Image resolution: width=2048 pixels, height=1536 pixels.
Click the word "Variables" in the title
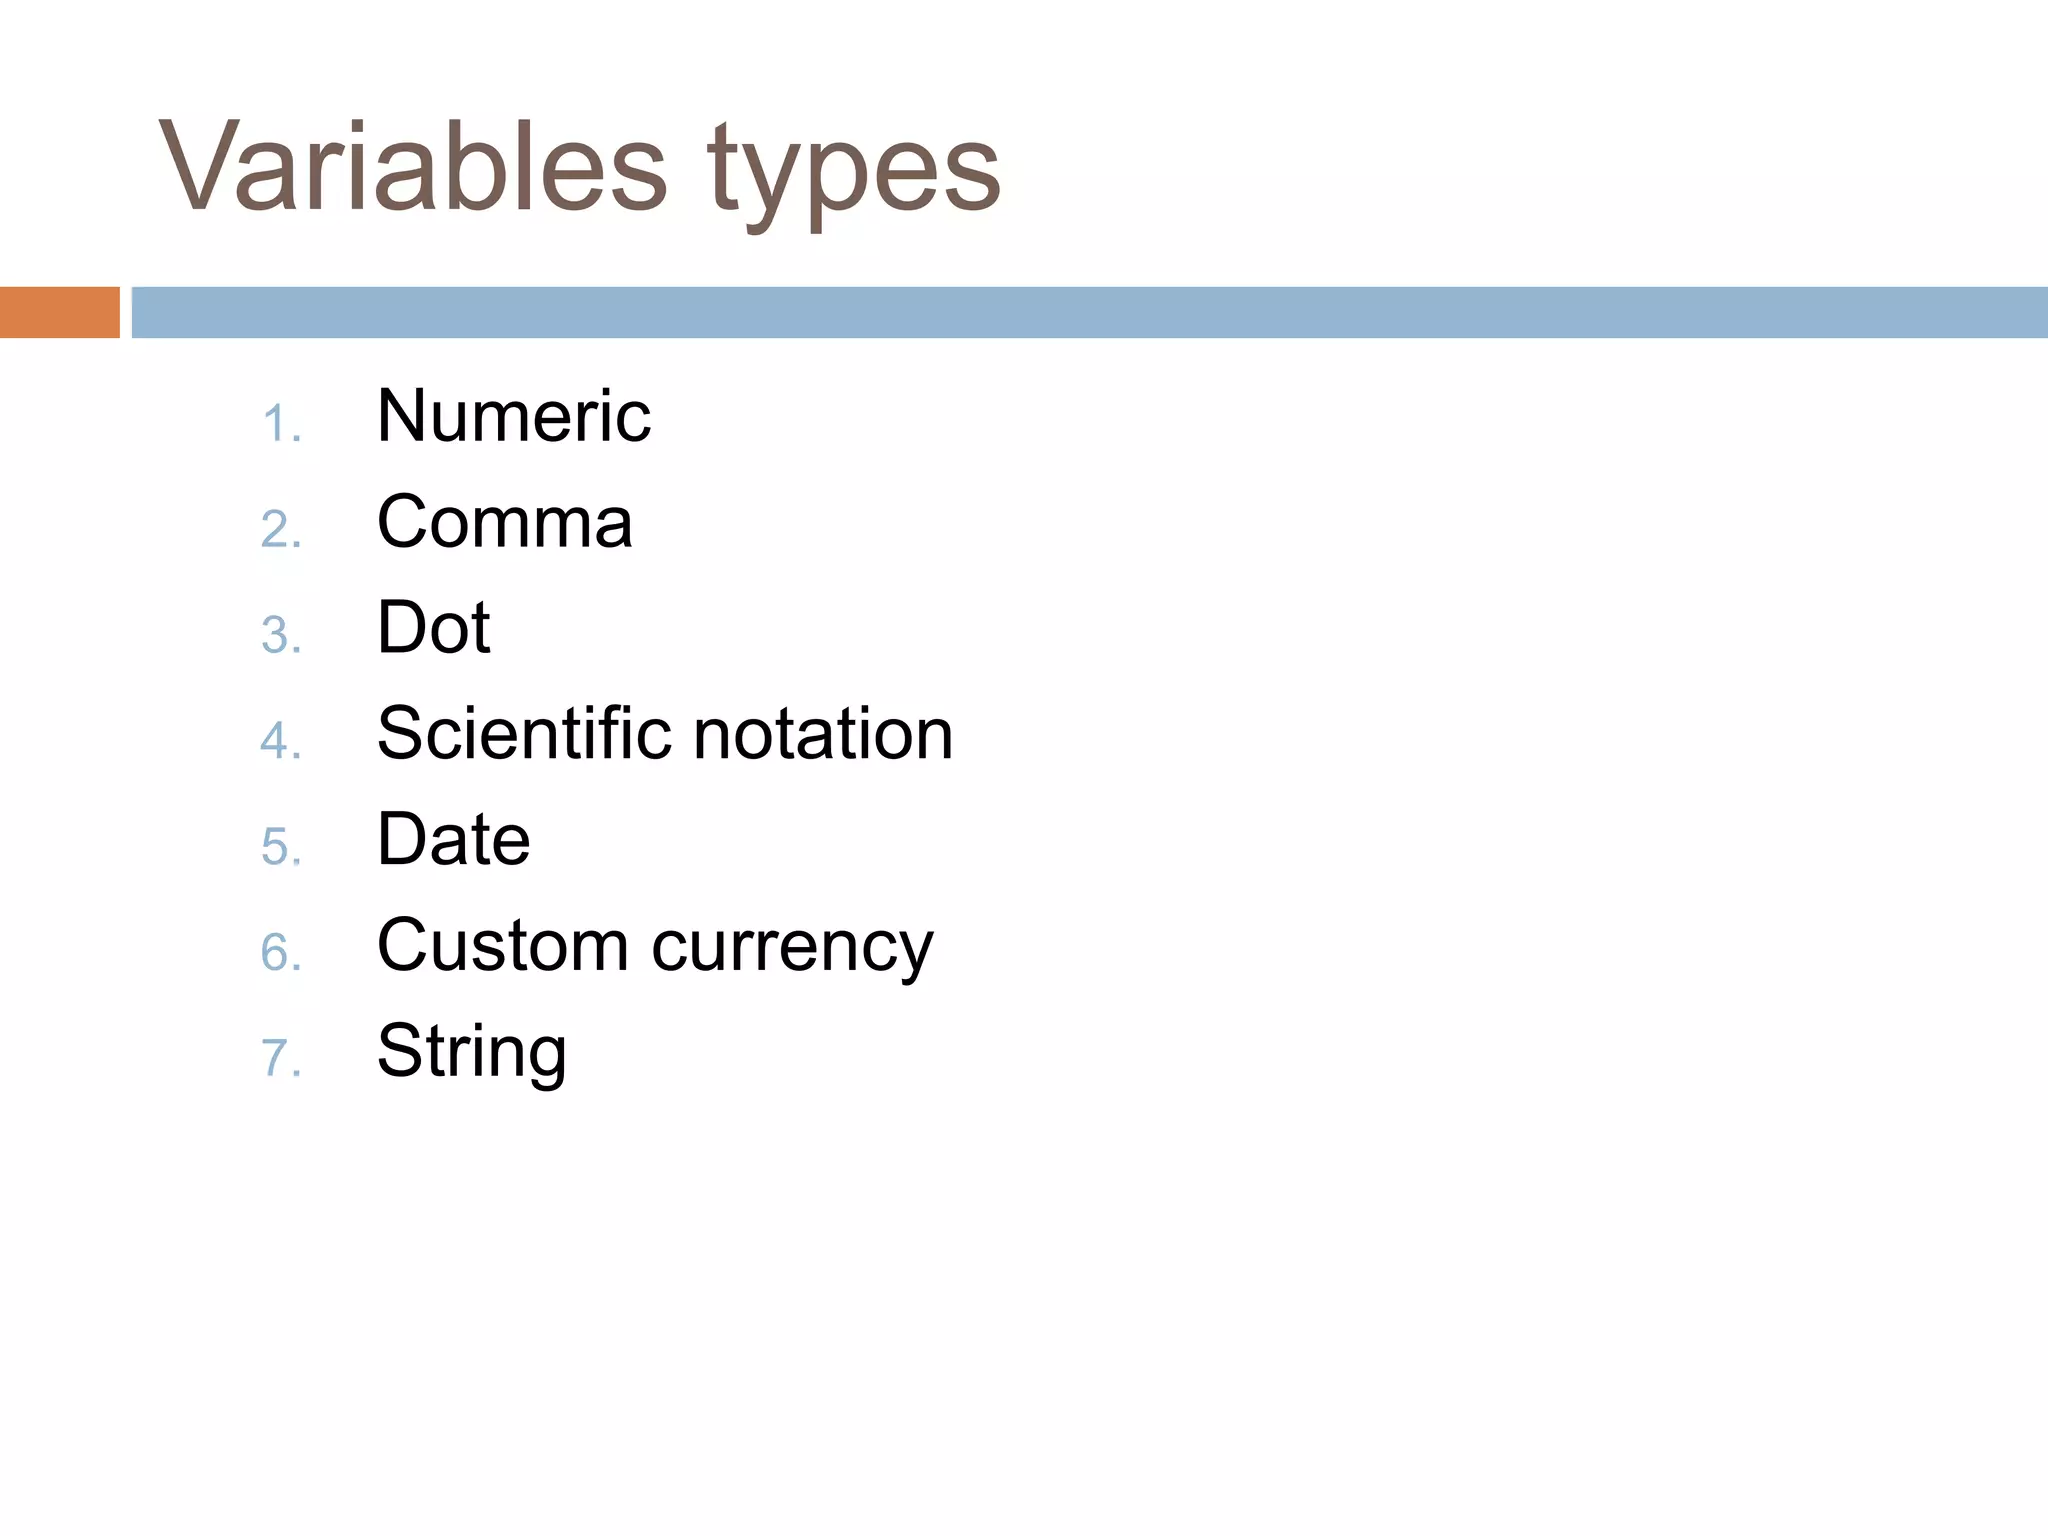(x=412, y=165)
